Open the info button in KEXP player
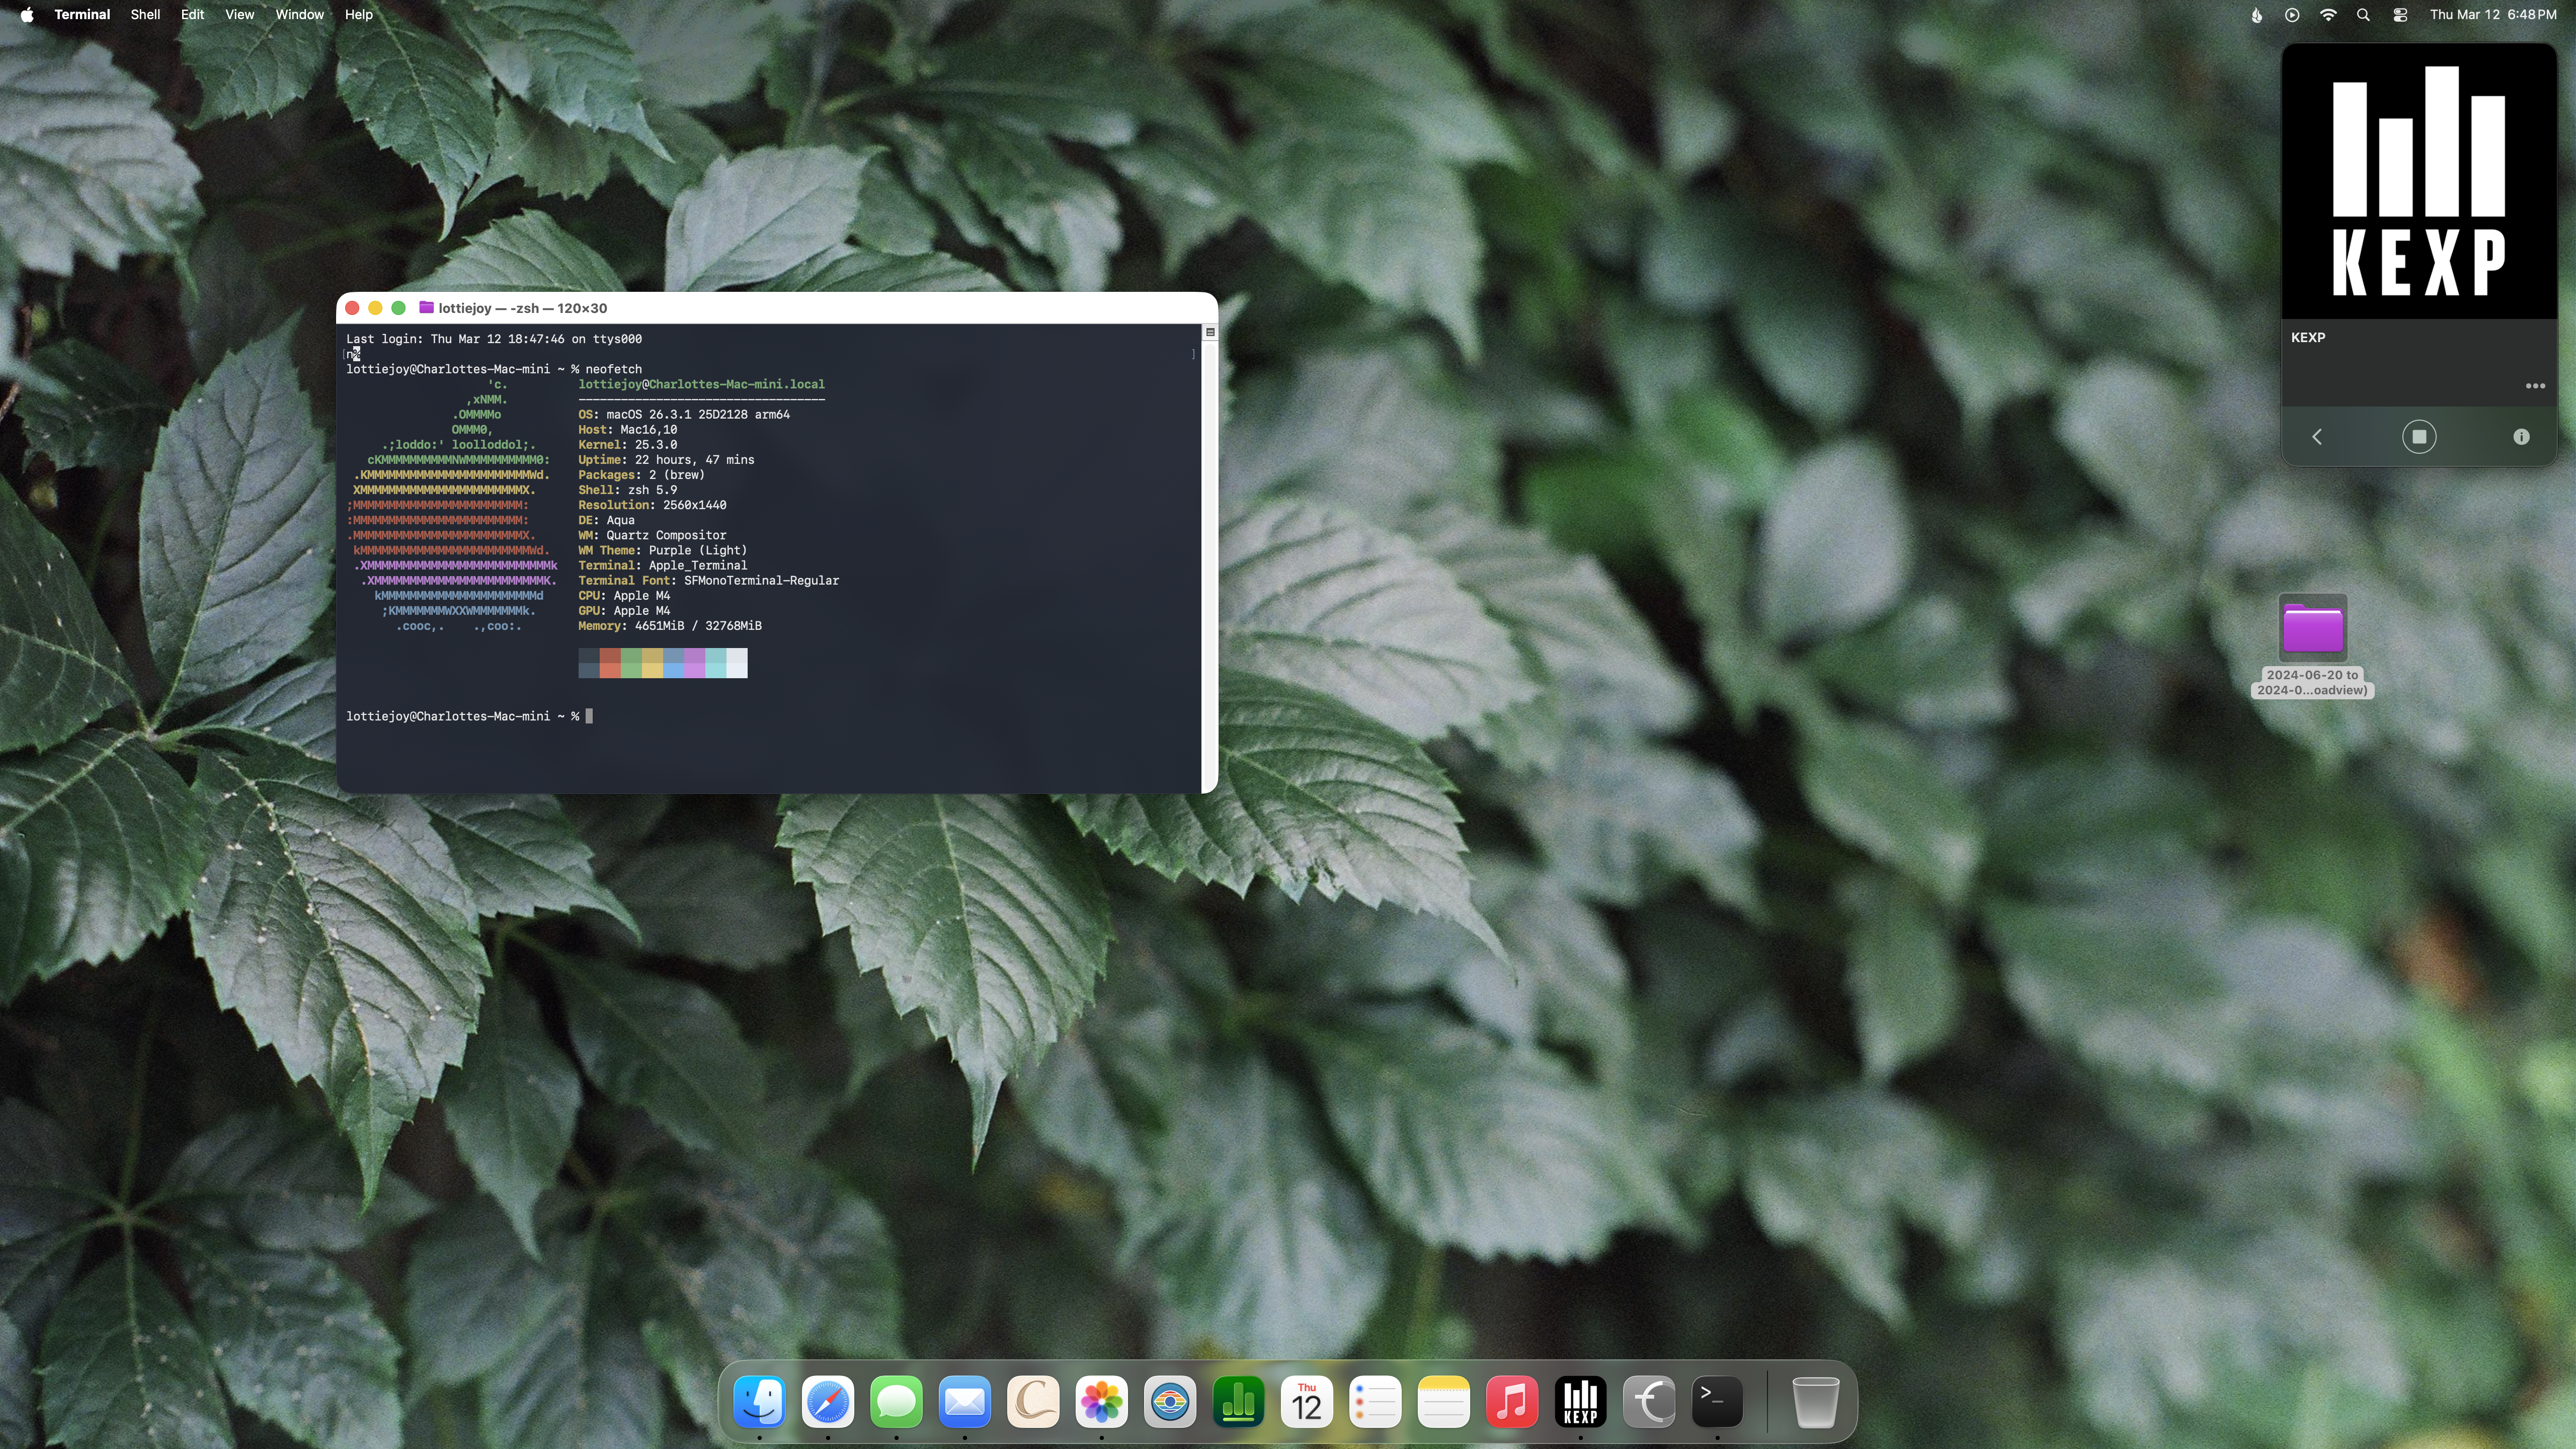This screenshot has width=2576, height=1449. pyautogui.click(x=2521, y=437)
